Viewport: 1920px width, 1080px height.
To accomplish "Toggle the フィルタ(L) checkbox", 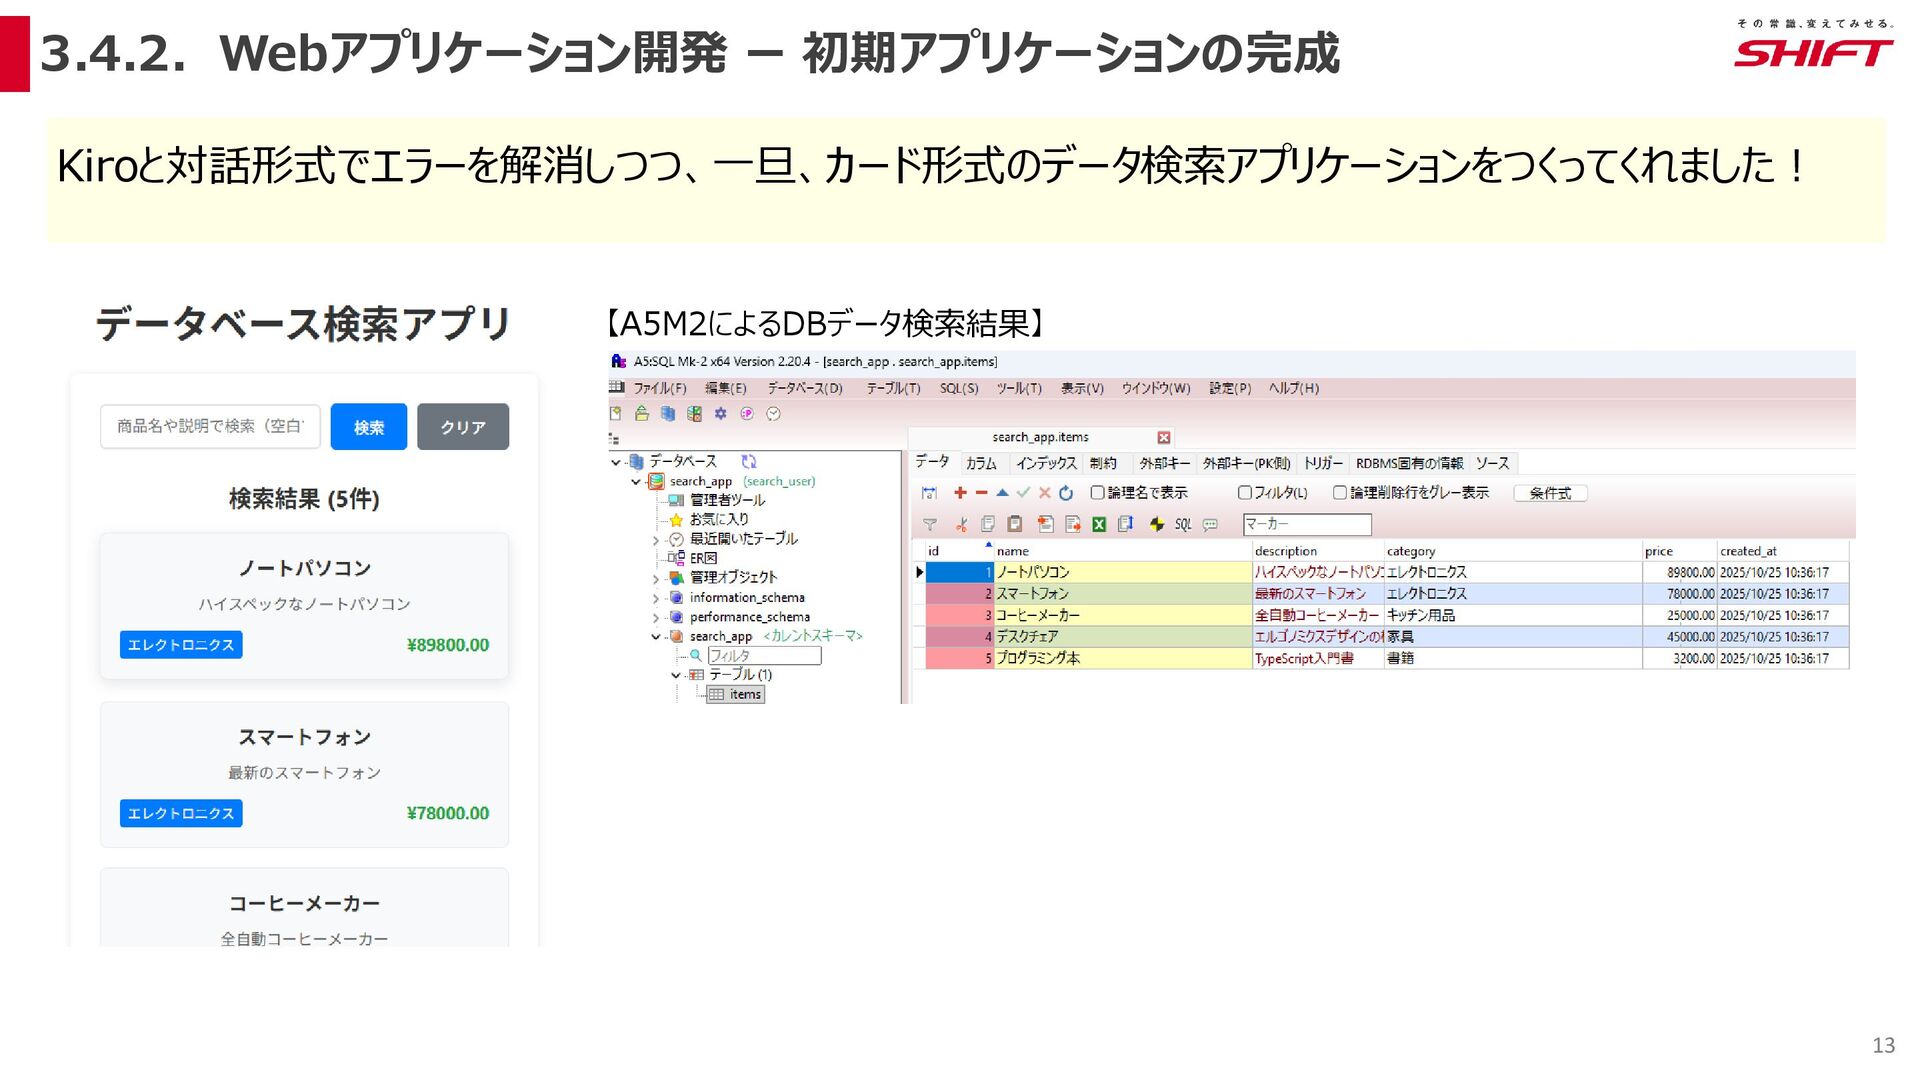I will click(1244, 492).
